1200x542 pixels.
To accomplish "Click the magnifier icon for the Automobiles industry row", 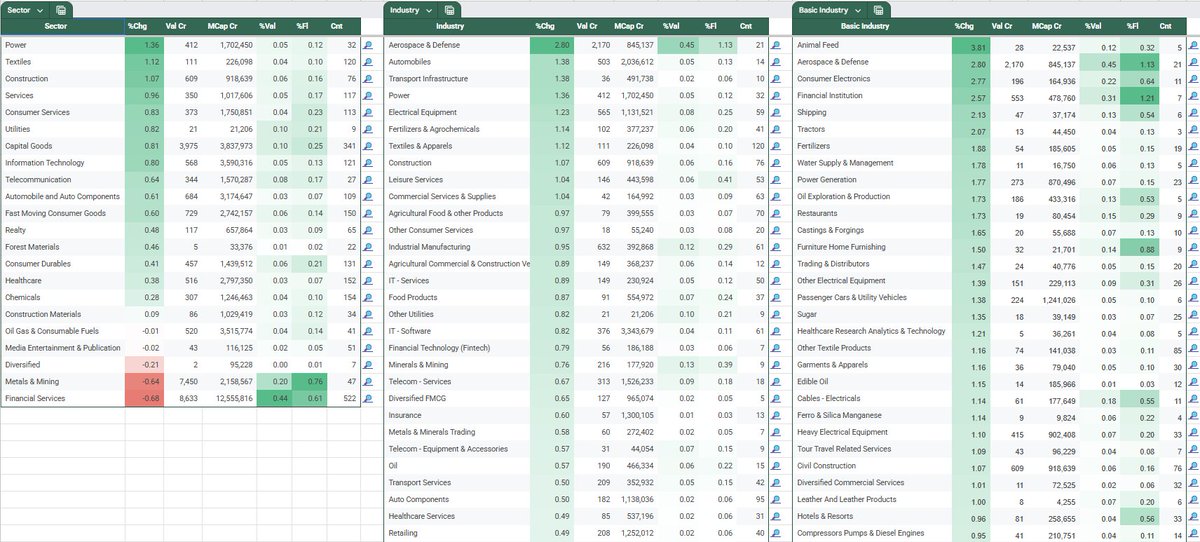I will coord(775,62).
